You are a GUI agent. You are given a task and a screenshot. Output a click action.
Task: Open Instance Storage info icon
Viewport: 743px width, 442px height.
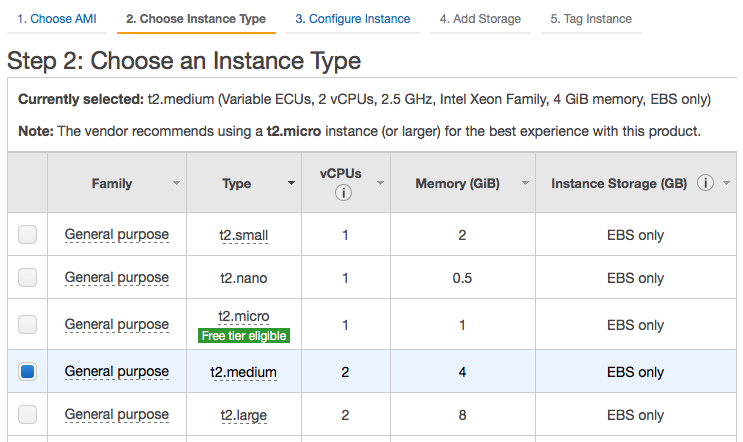pos(705,182)
